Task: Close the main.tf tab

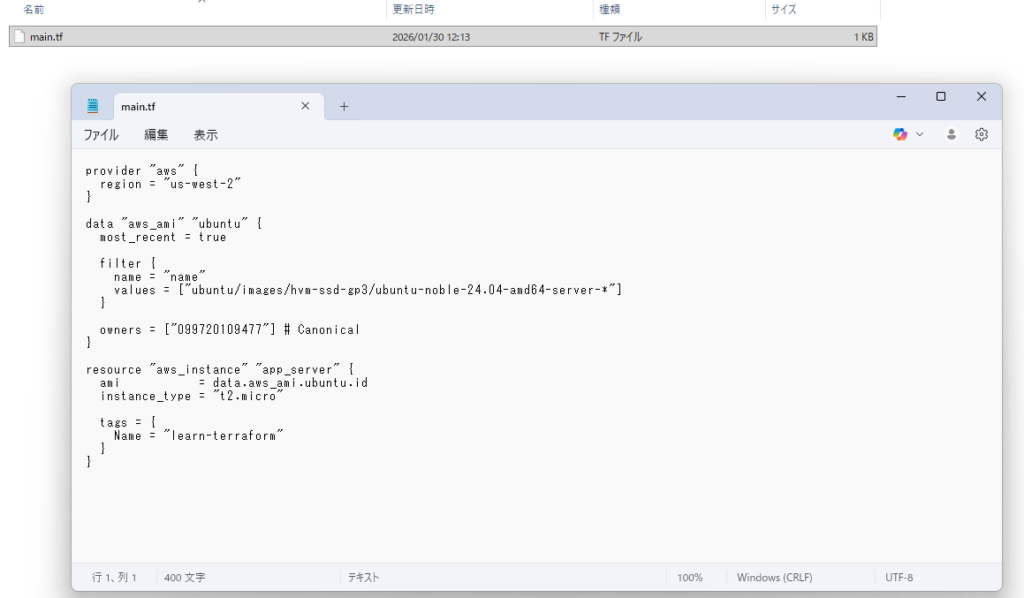Action: click(x=306, y=106)
